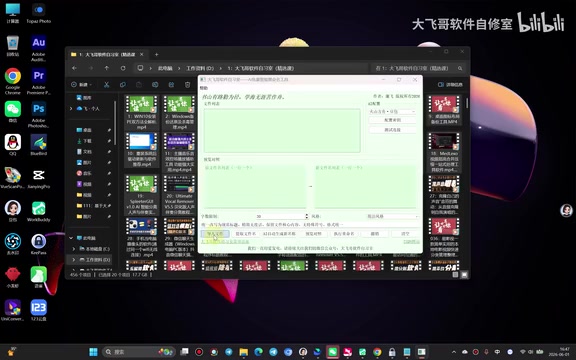Screen dimensions: 576x360
Task: Open Adobe Audition desktop icon
Action: (x=39, y=48)
